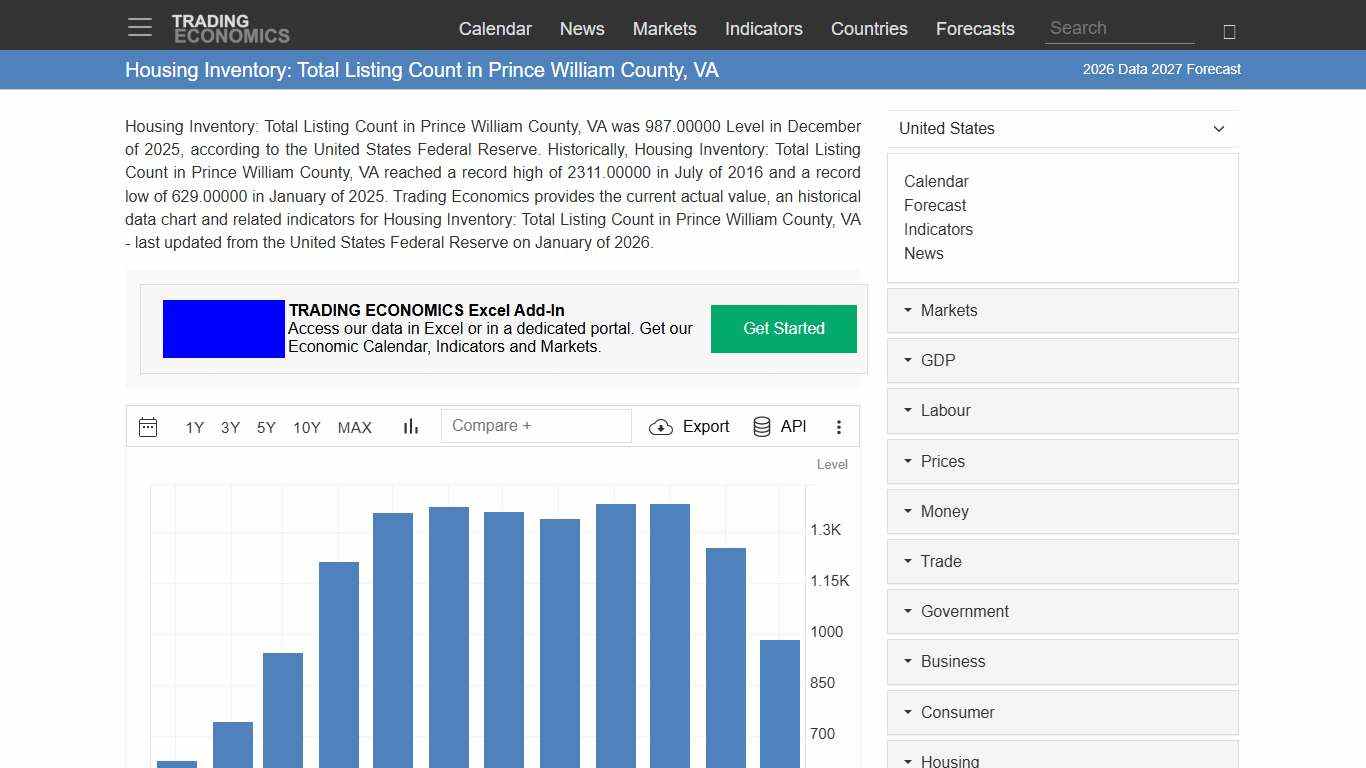The width and height of the screenshot is (1366, 768).
Task: Select the MAX time range
Action: click(355, 427)
